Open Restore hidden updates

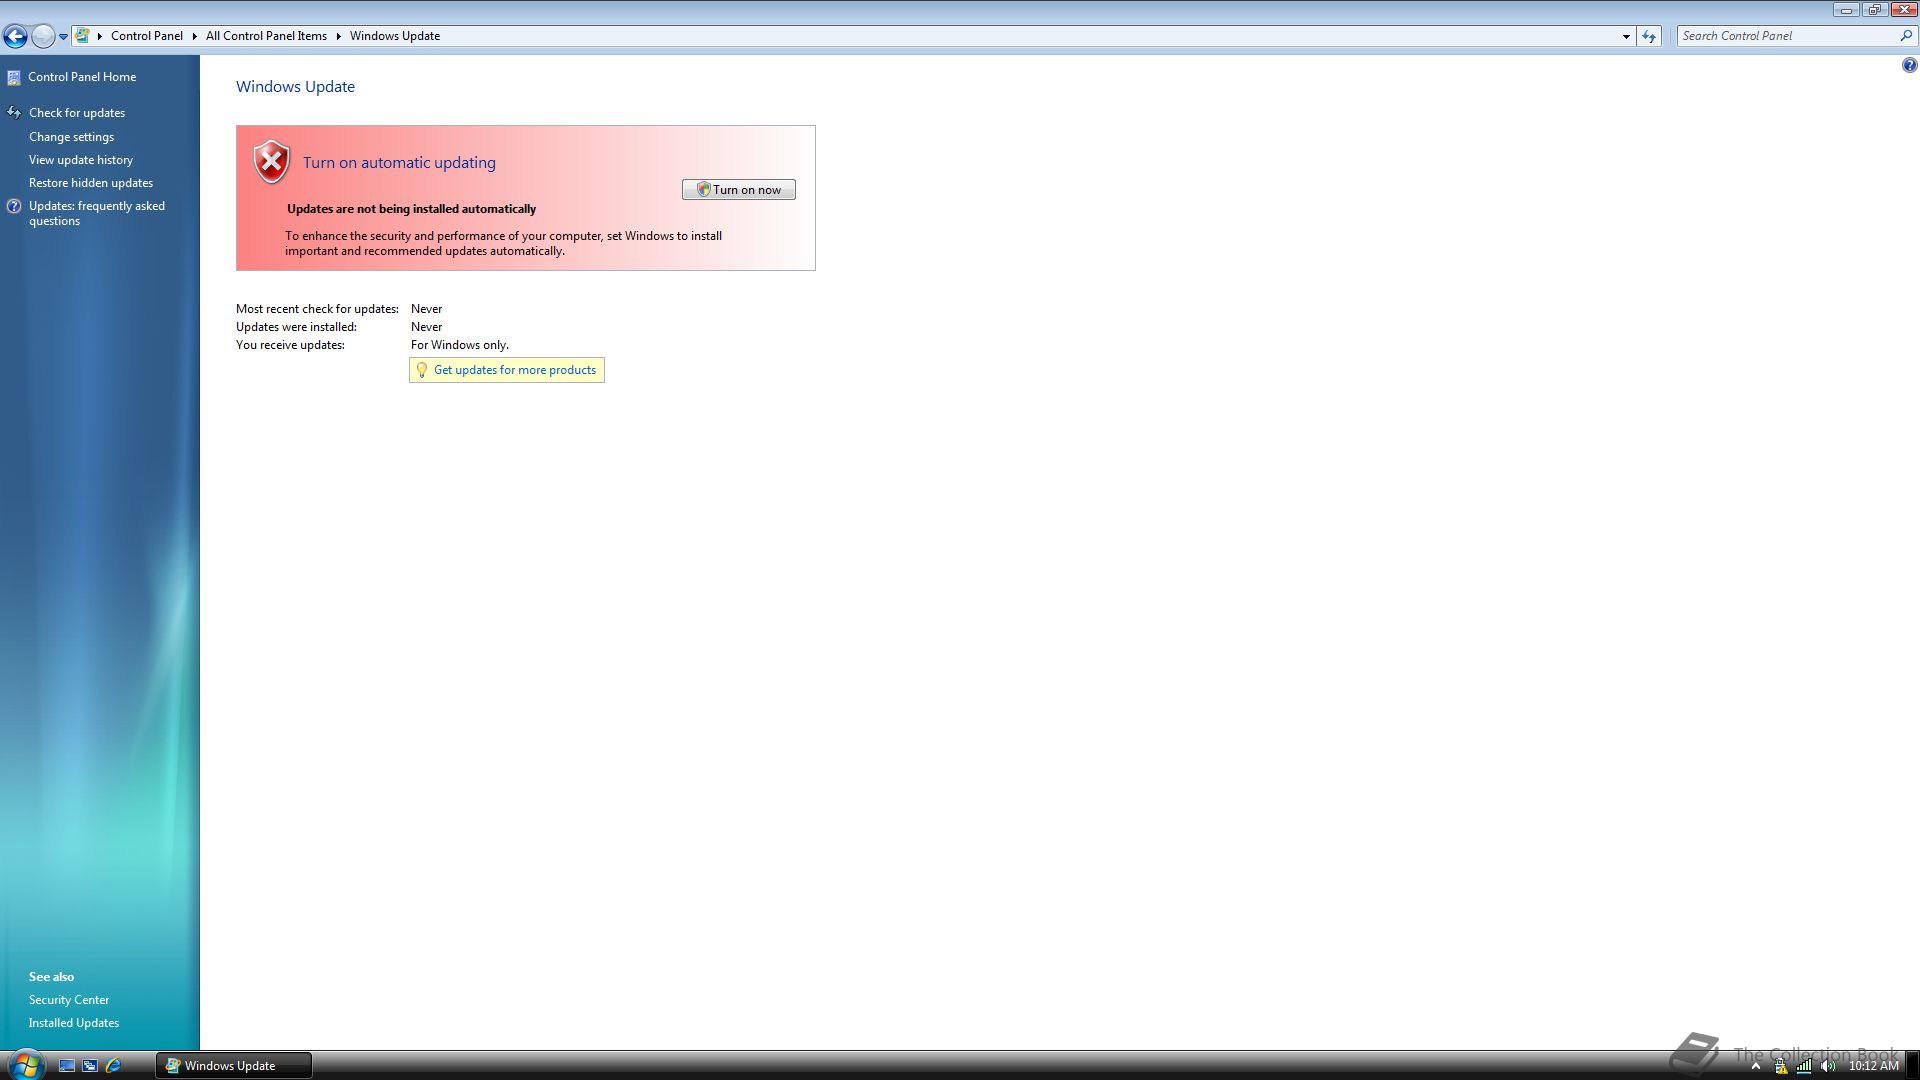(91, 183)
